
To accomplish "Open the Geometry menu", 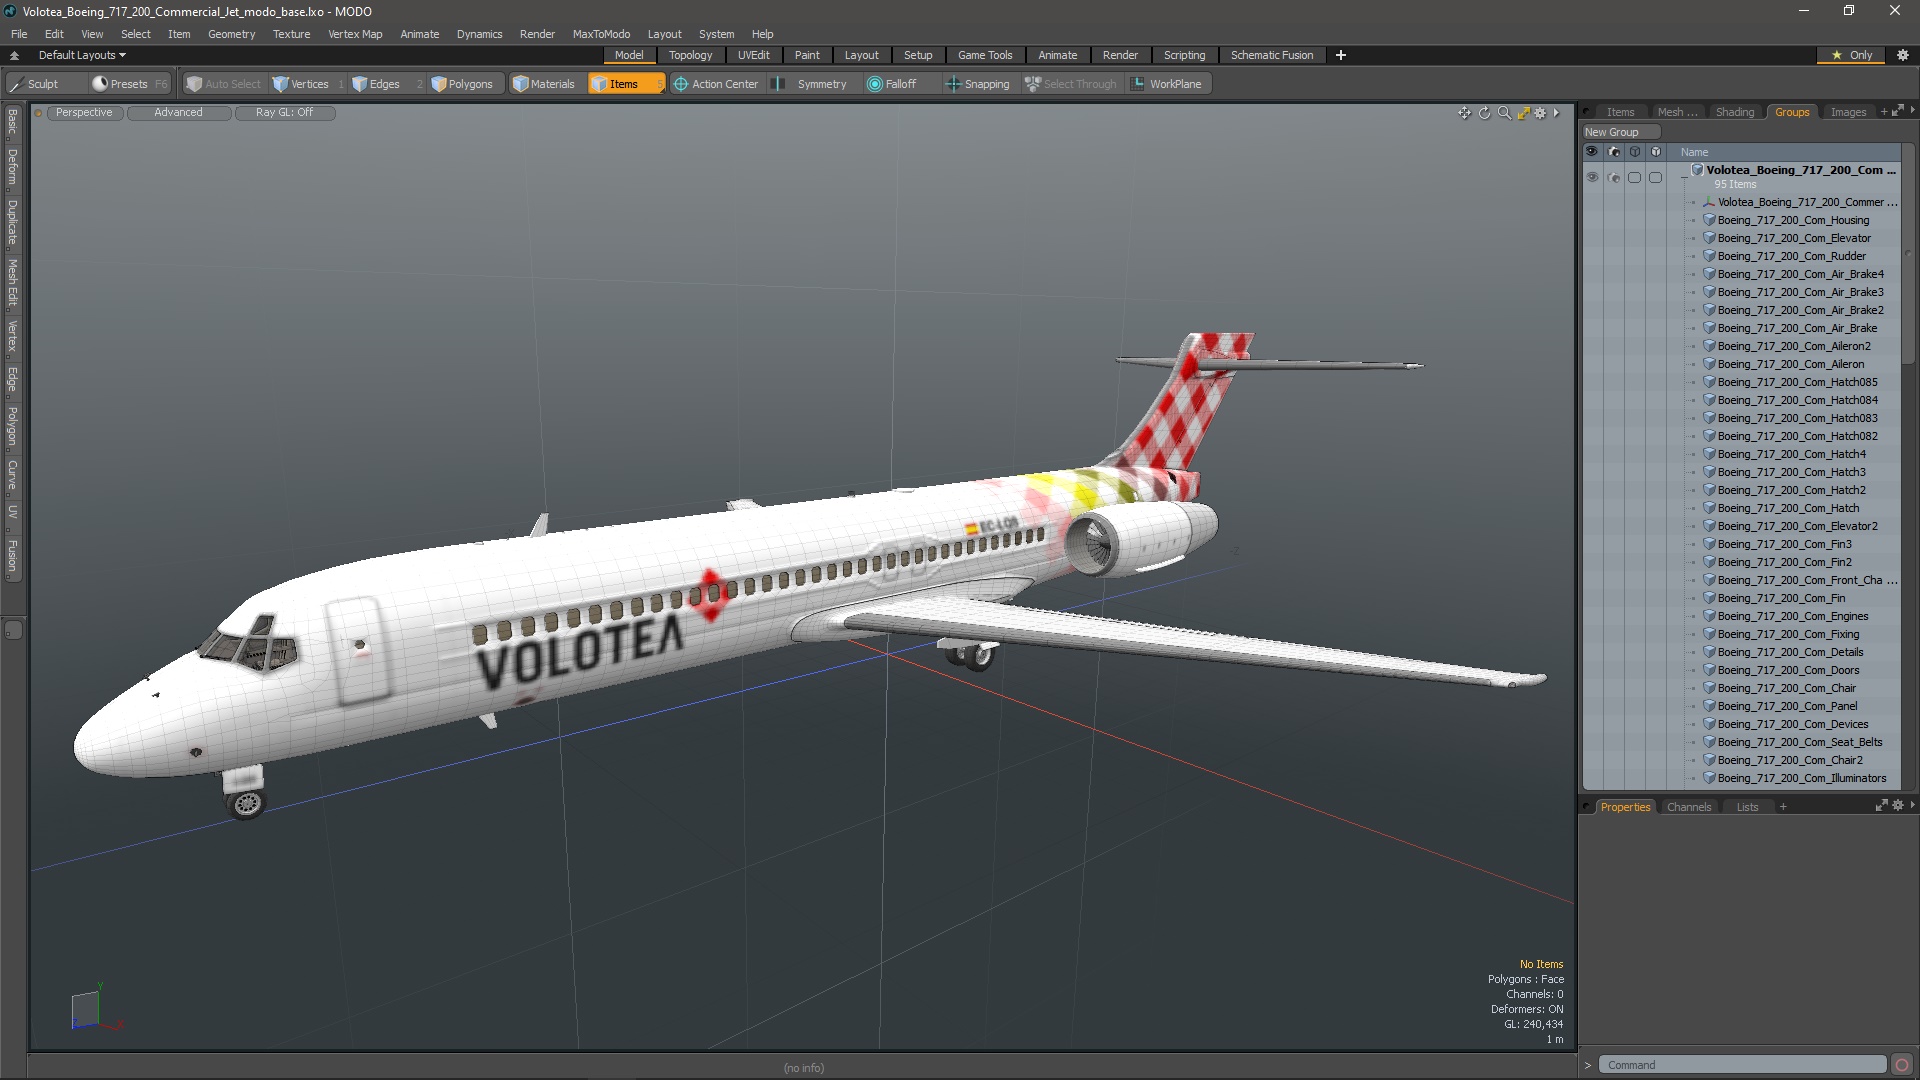I will pos(231,34).
